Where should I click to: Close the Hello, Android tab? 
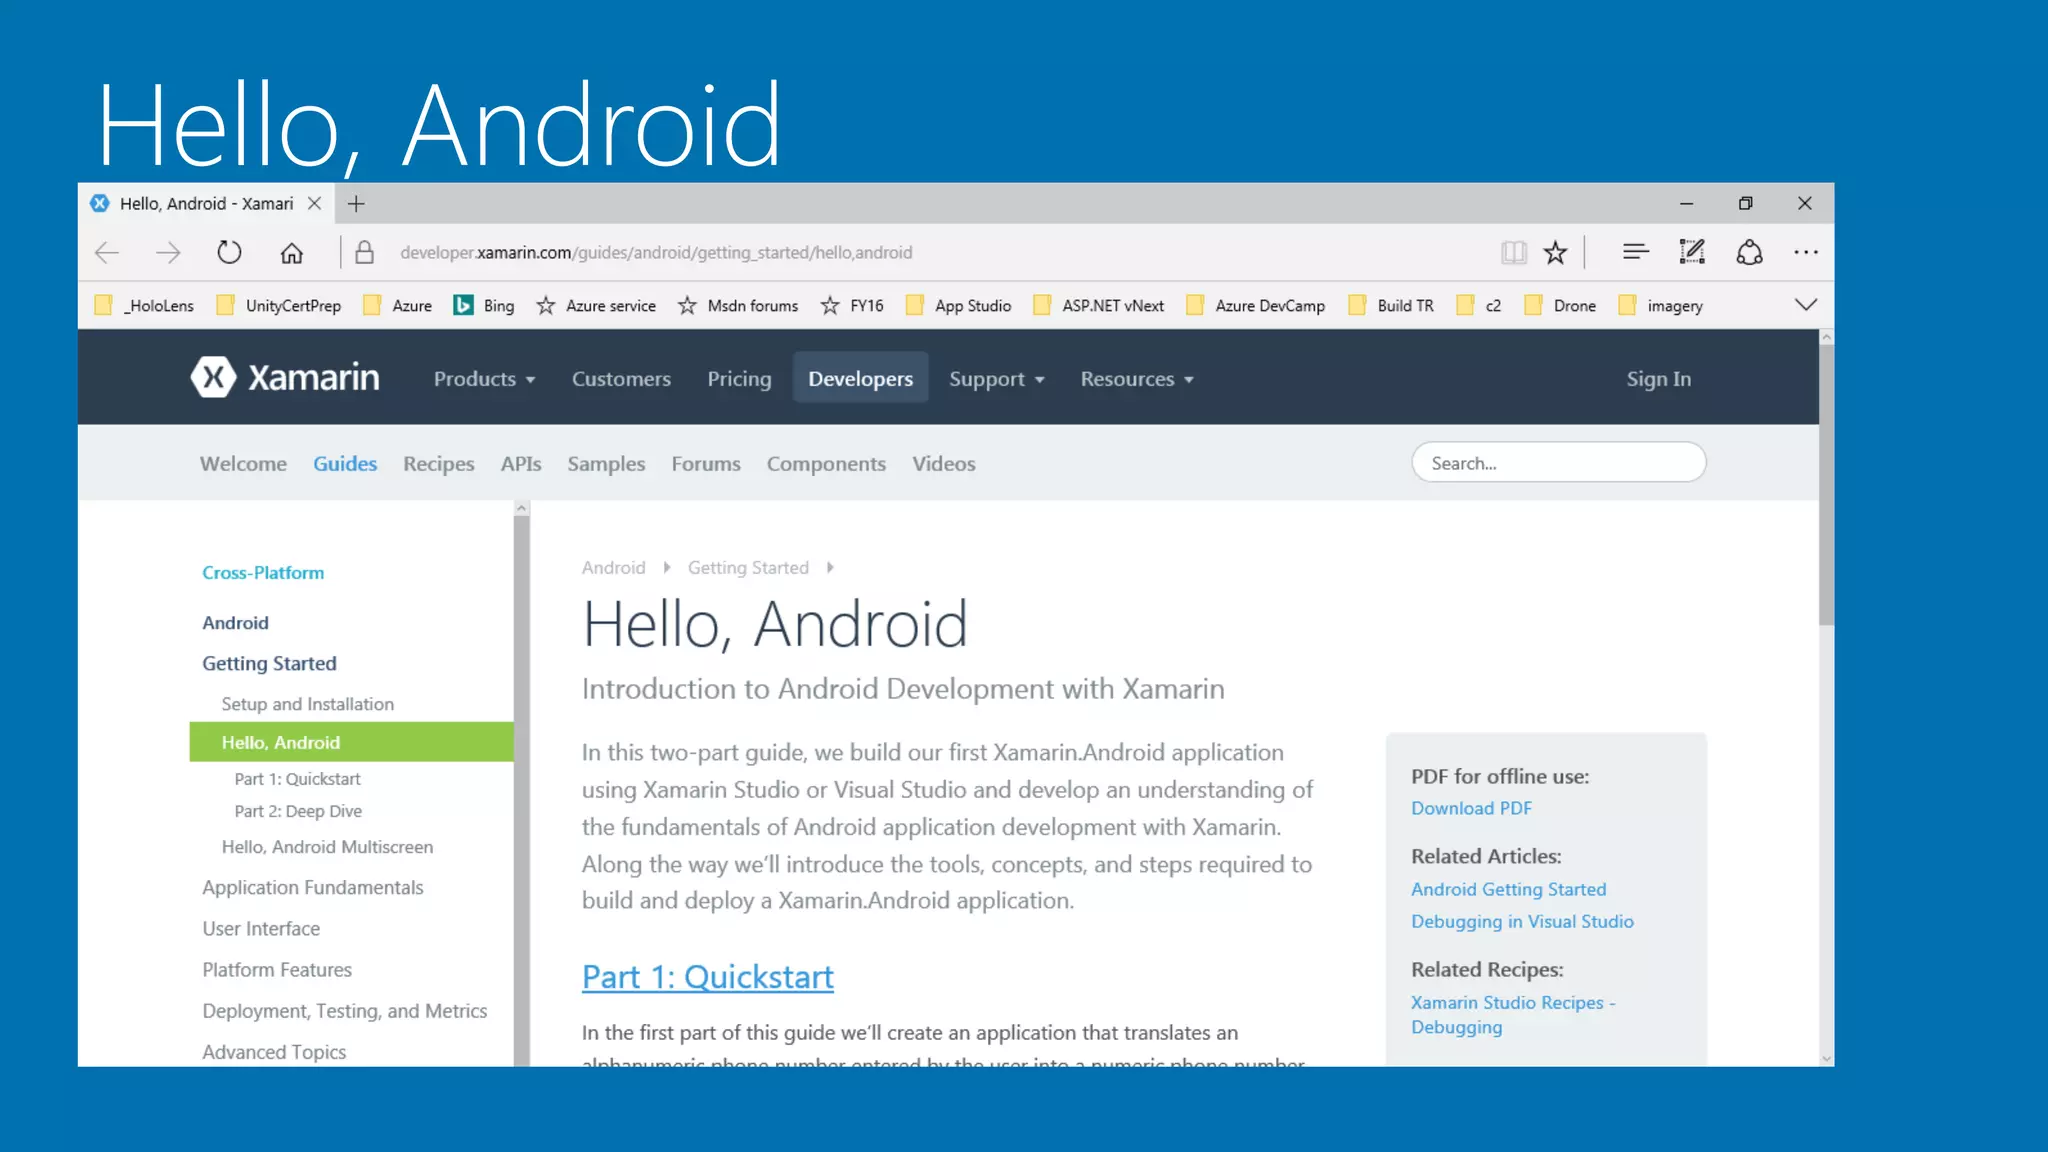coord(314,203)
